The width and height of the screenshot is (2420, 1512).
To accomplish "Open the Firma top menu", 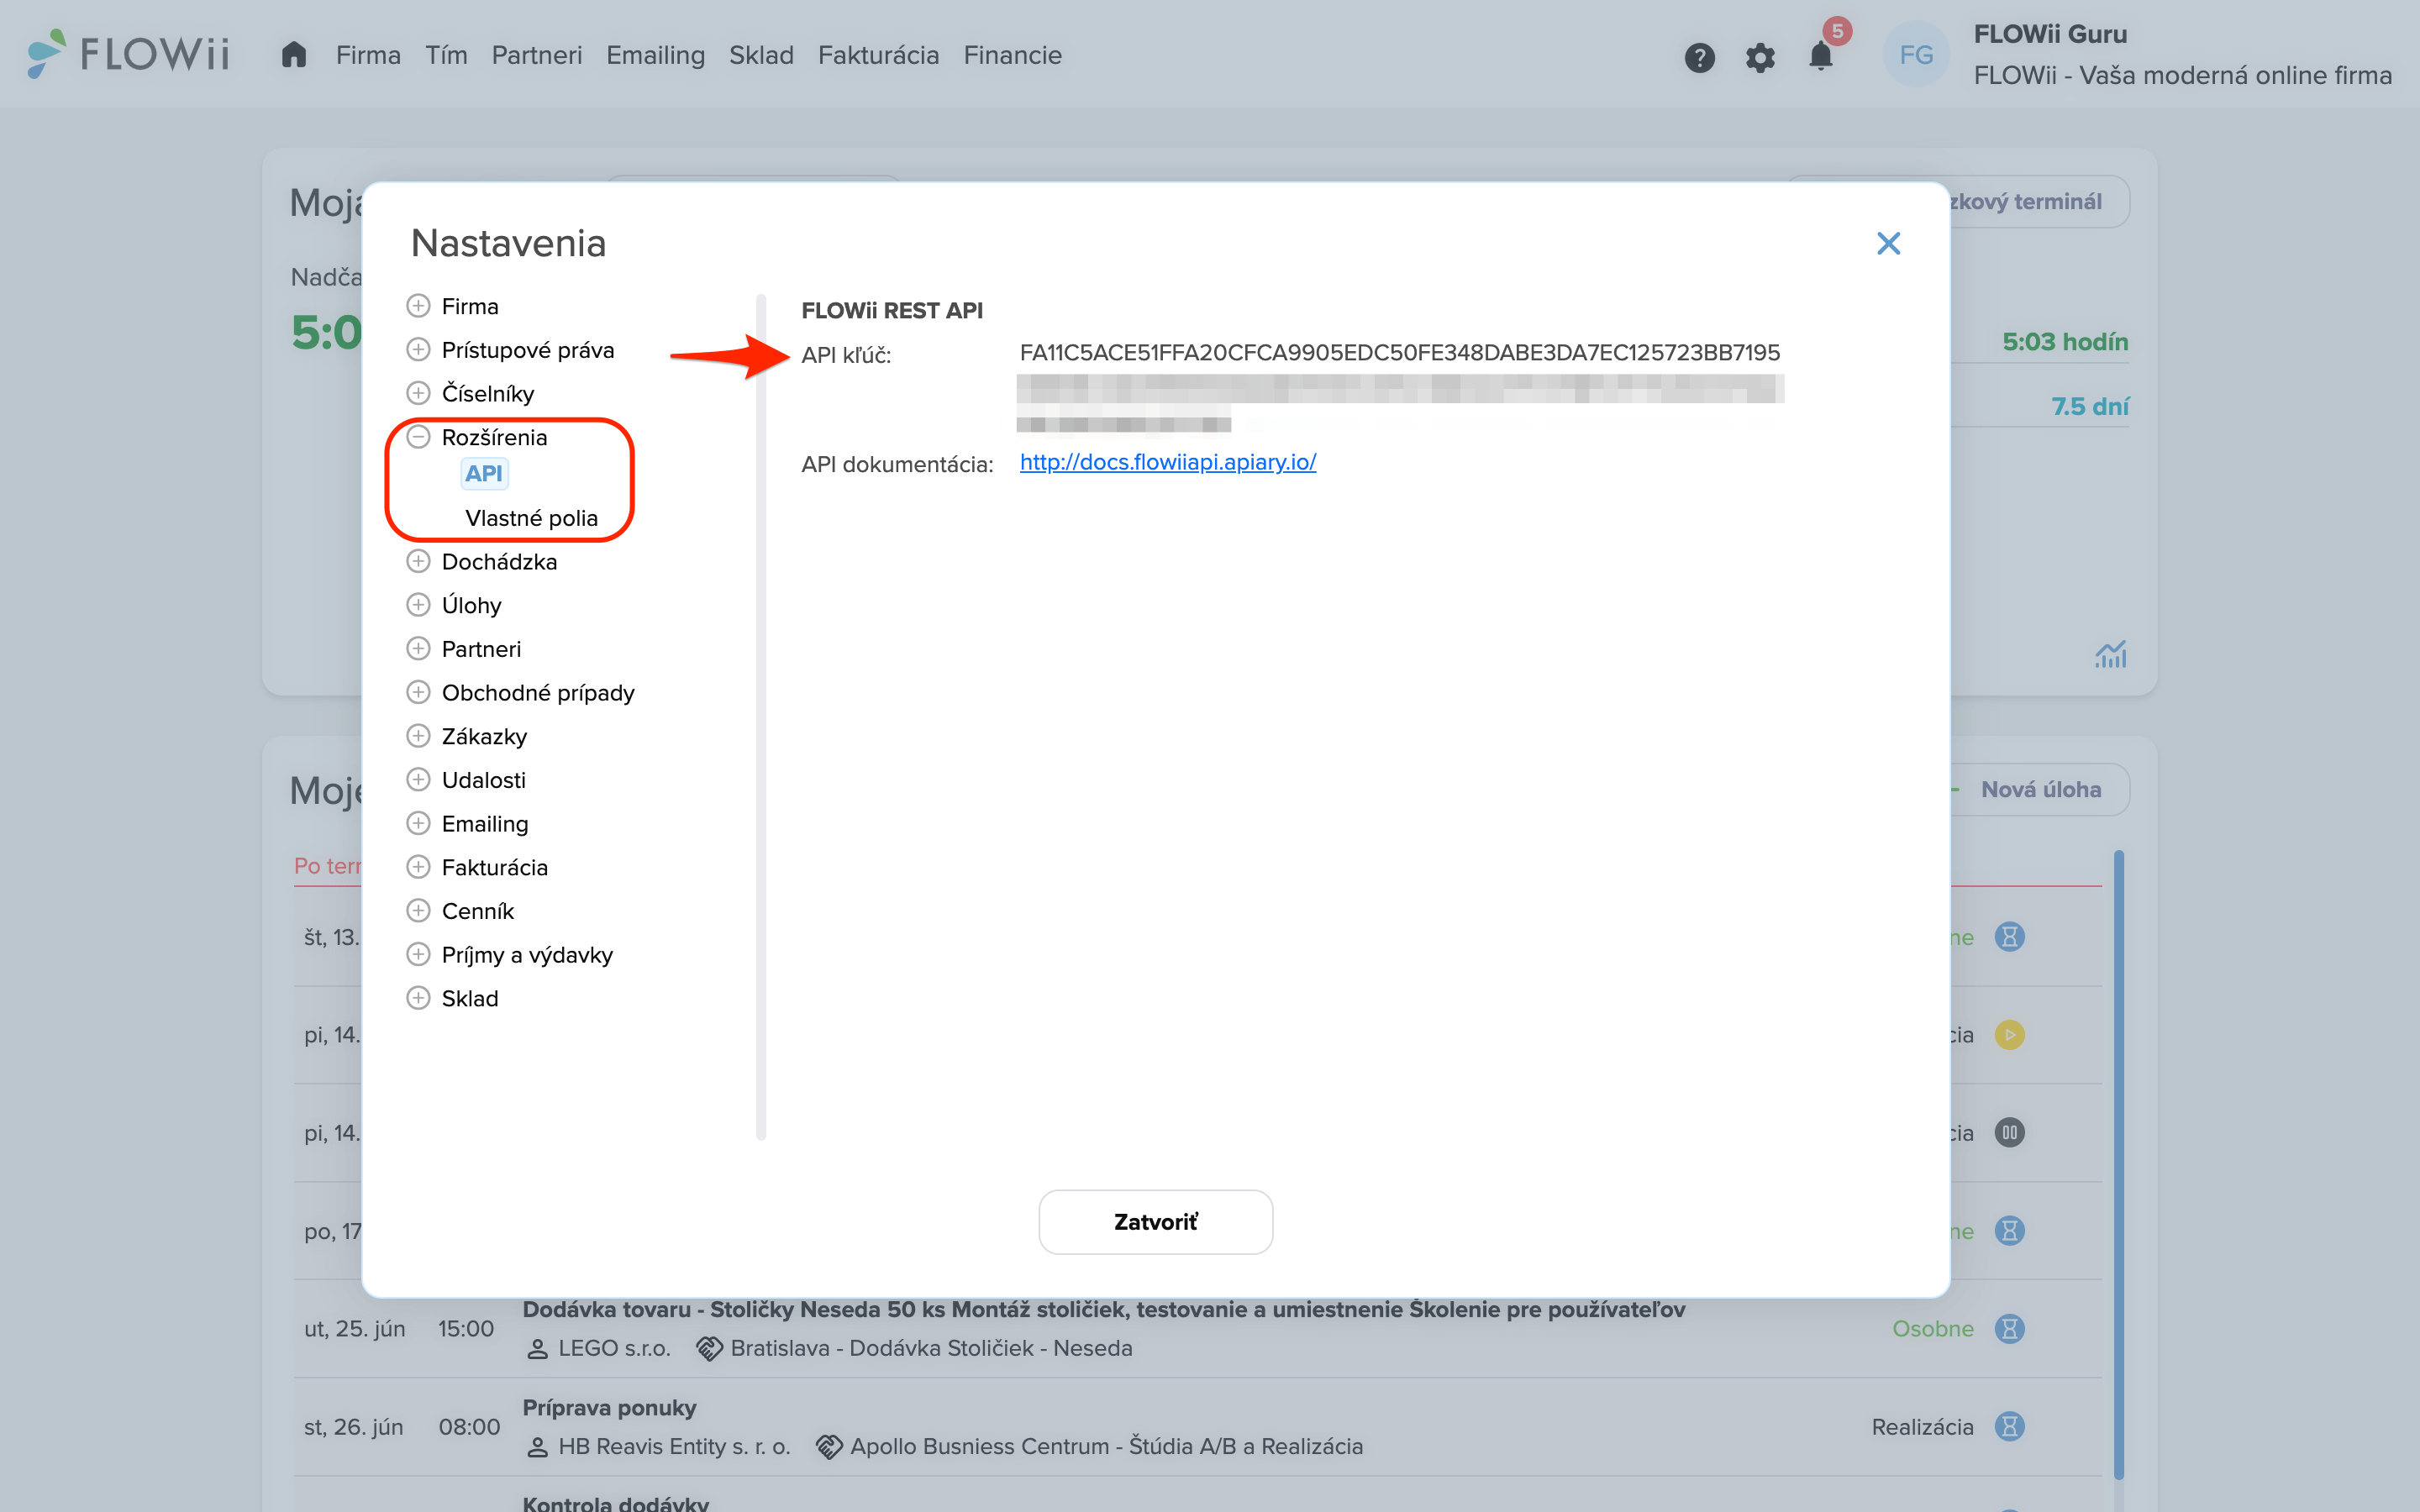I will point(368,55).
